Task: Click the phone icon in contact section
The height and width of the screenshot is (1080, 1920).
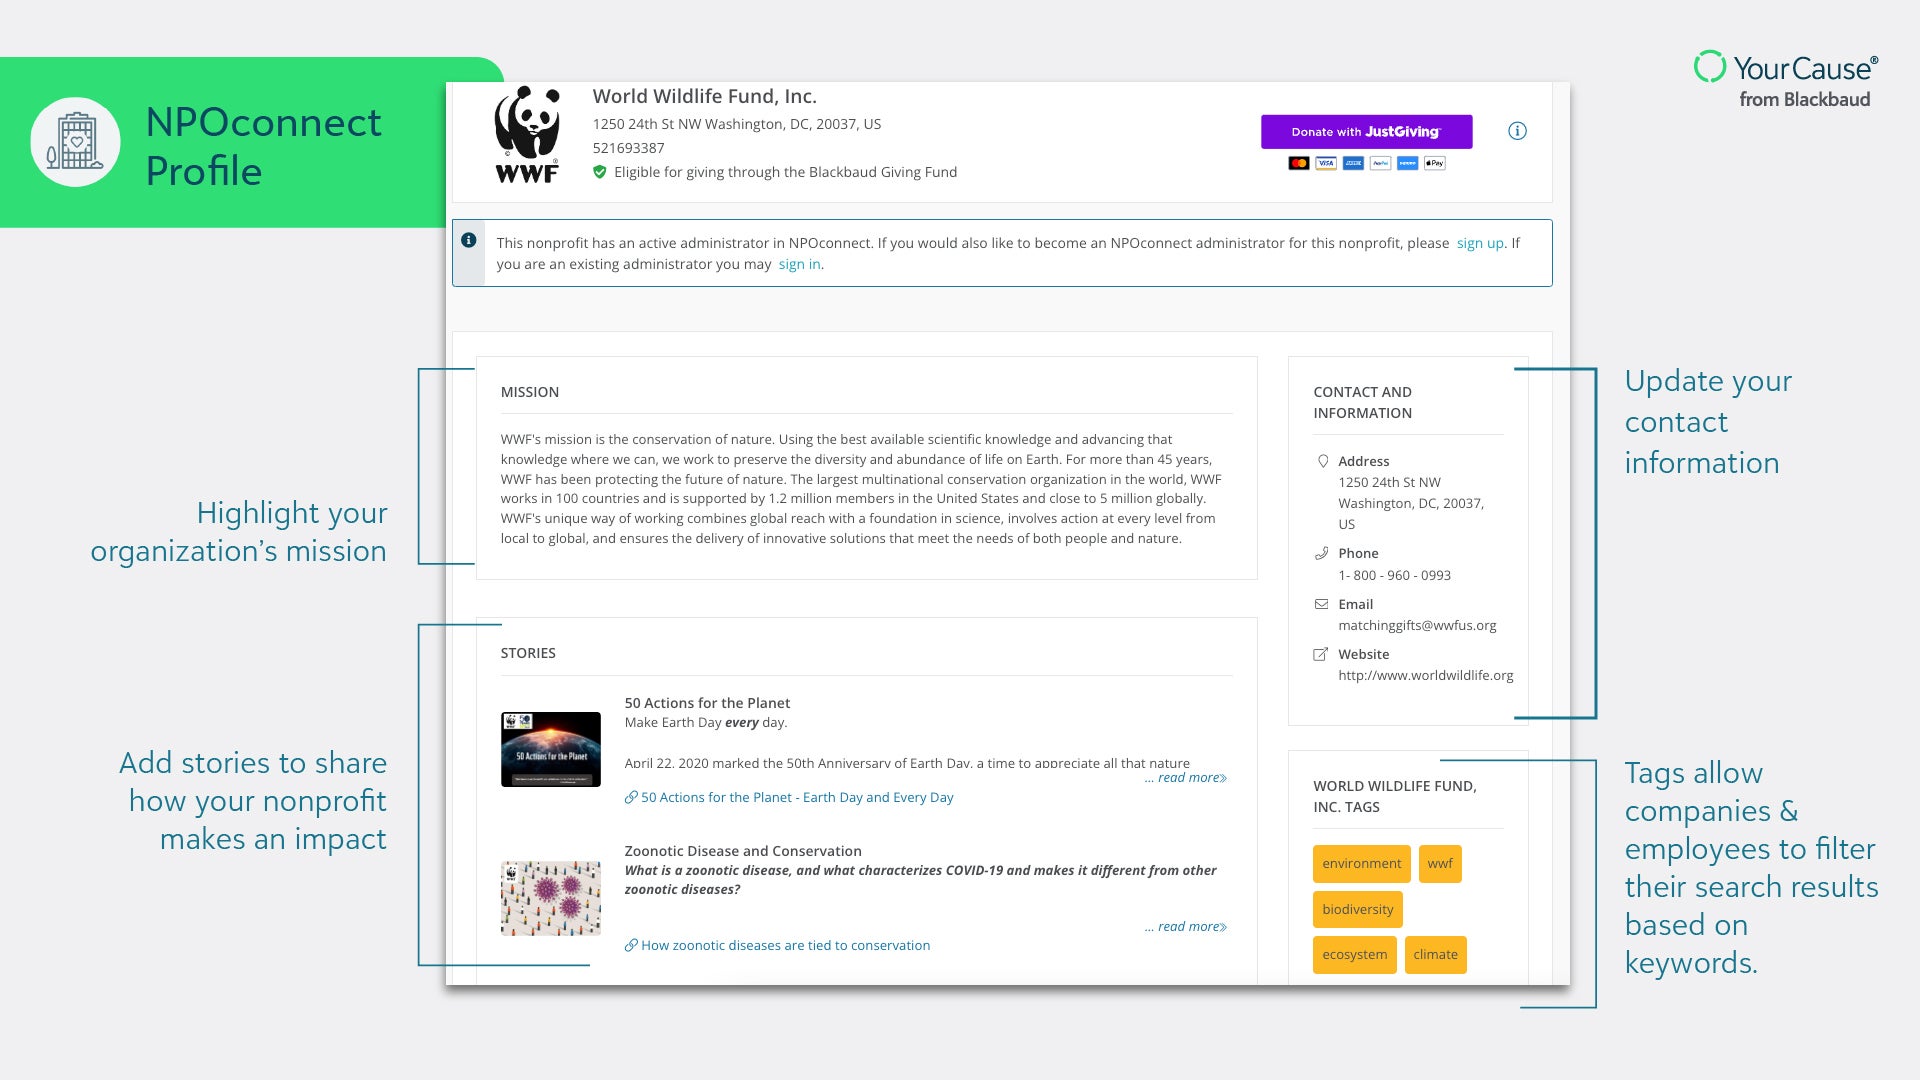Action: [x=1321, y=553]
